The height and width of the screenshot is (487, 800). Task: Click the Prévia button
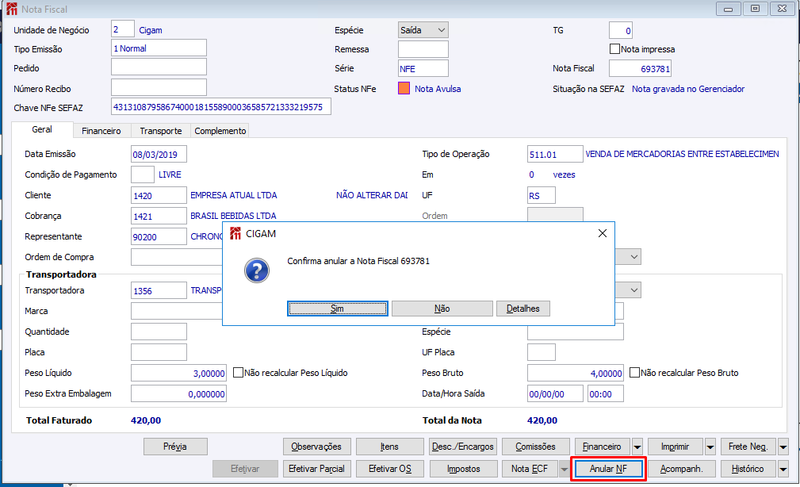click(175, 447)
